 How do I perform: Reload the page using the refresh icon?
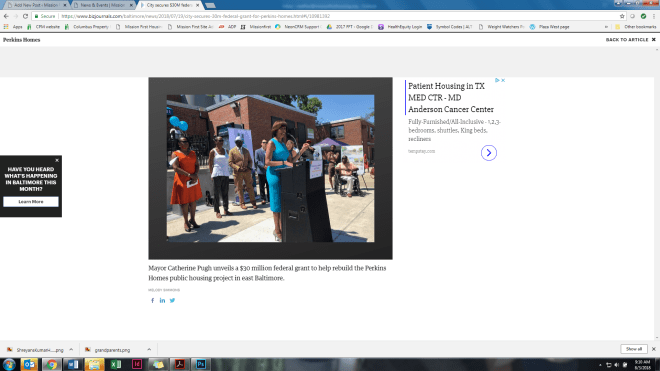point(25,16)
